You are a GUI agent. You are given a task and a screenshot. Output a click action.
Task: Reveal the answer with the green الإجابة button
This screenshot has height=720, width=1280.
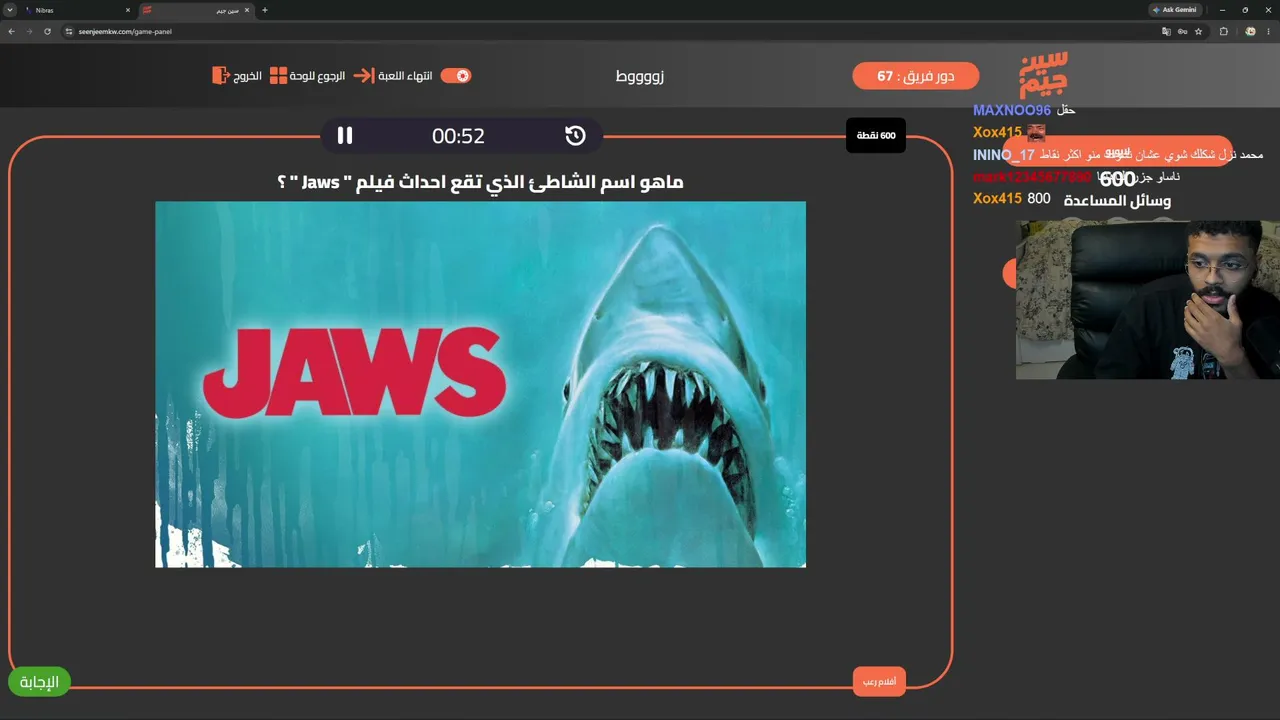coord(40,682)
